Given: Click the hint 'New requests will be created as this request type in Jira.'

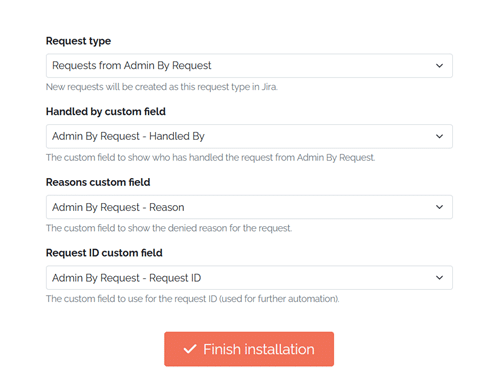Looking at the screenshot, I should point(162,87).
